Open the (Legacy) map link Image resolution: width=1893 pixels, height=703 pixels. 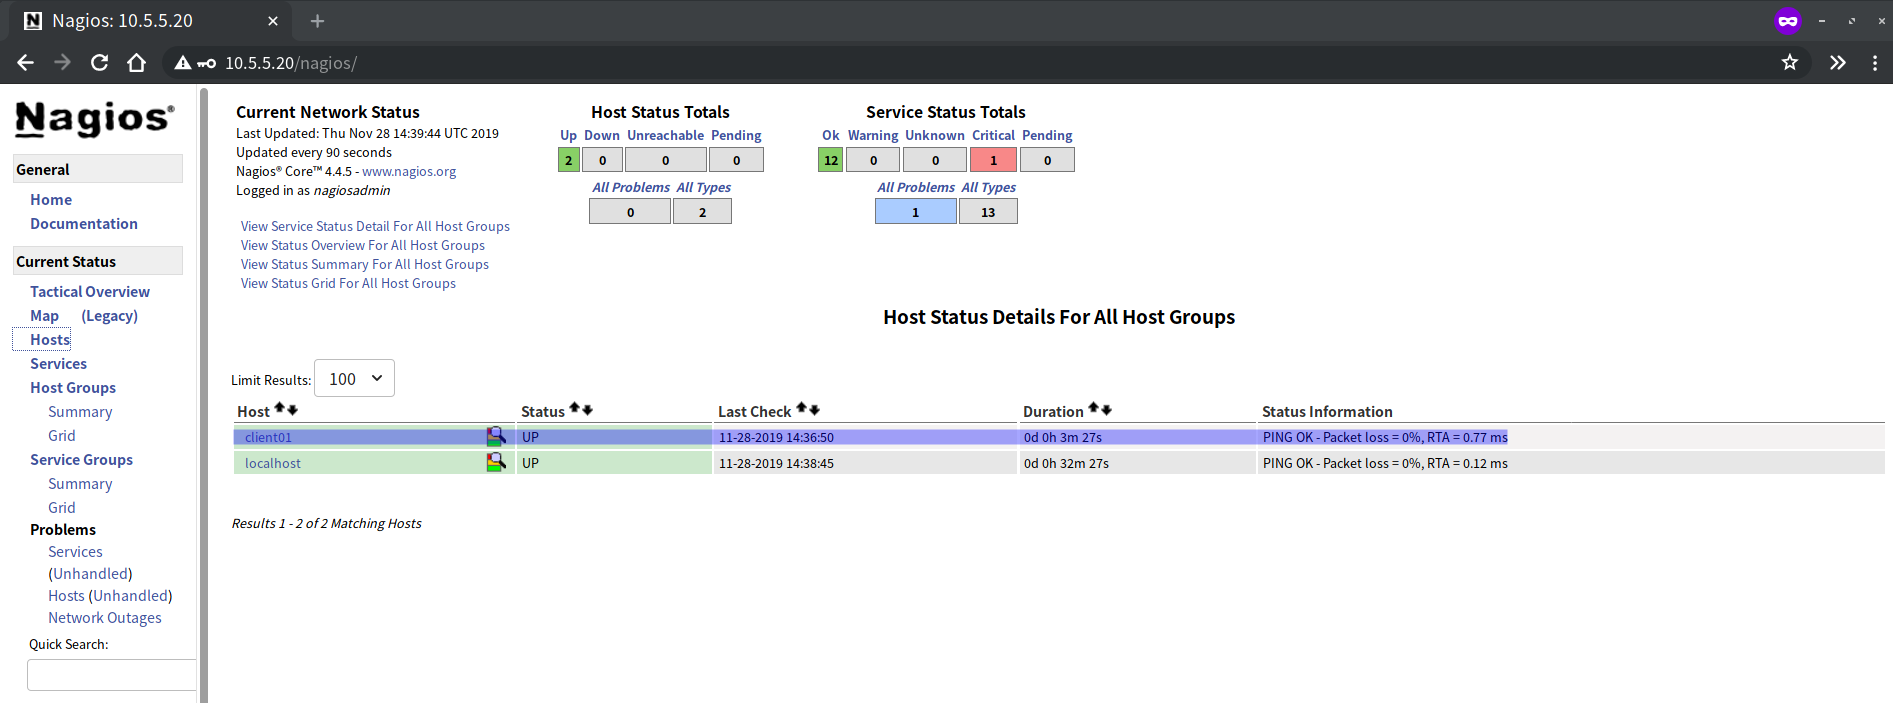(110, 316)
